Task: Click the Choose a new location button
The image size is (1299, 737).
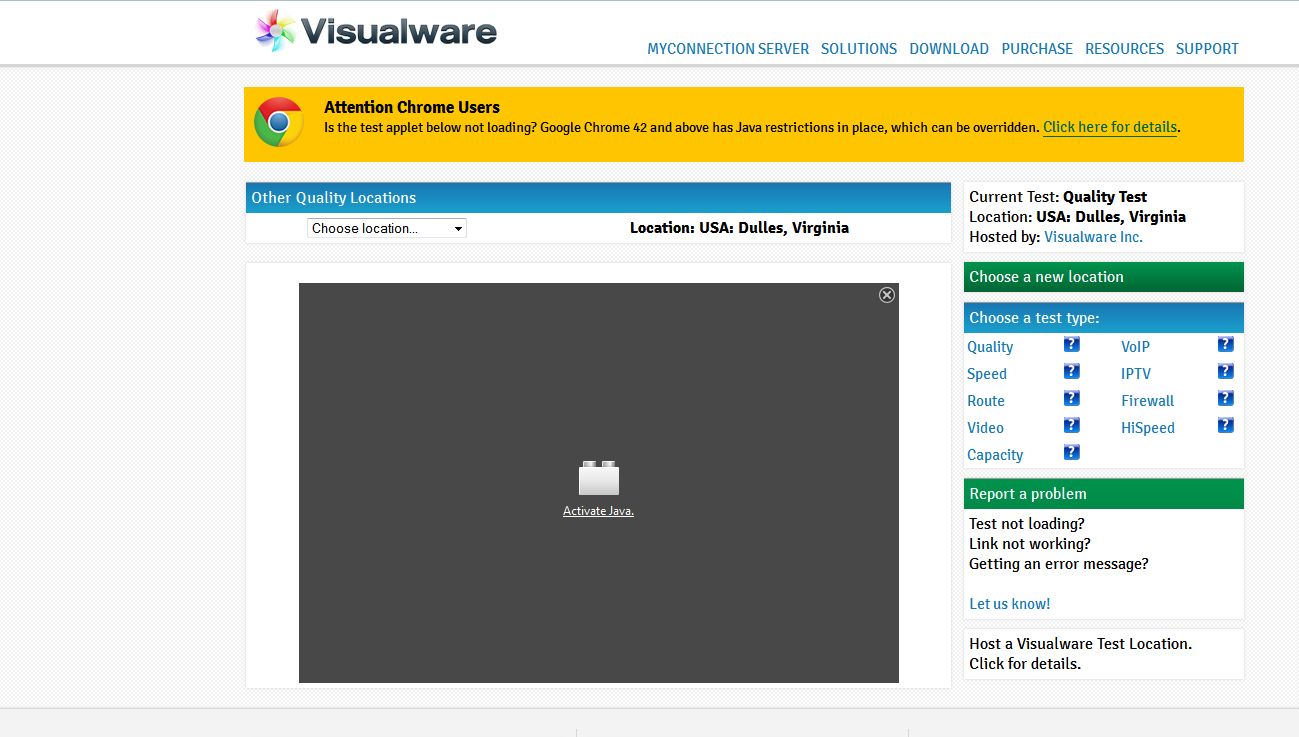Action: 1104,277
